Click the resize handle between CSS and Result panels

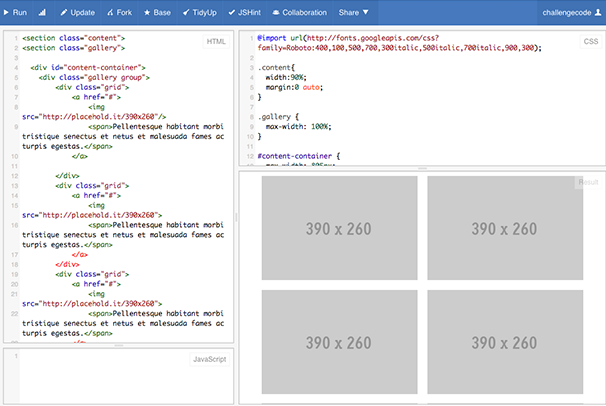[422, 168]
